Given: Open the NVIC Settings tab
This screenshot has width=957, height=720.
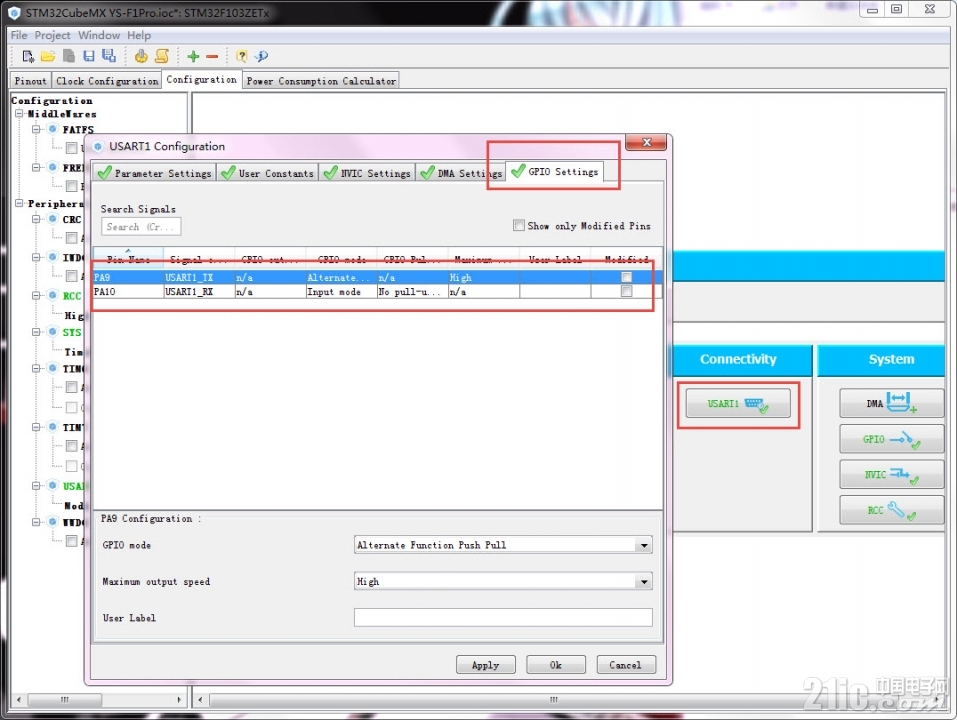Looking at the screenshot, I should pyautogui.click(x=367, y=173).
